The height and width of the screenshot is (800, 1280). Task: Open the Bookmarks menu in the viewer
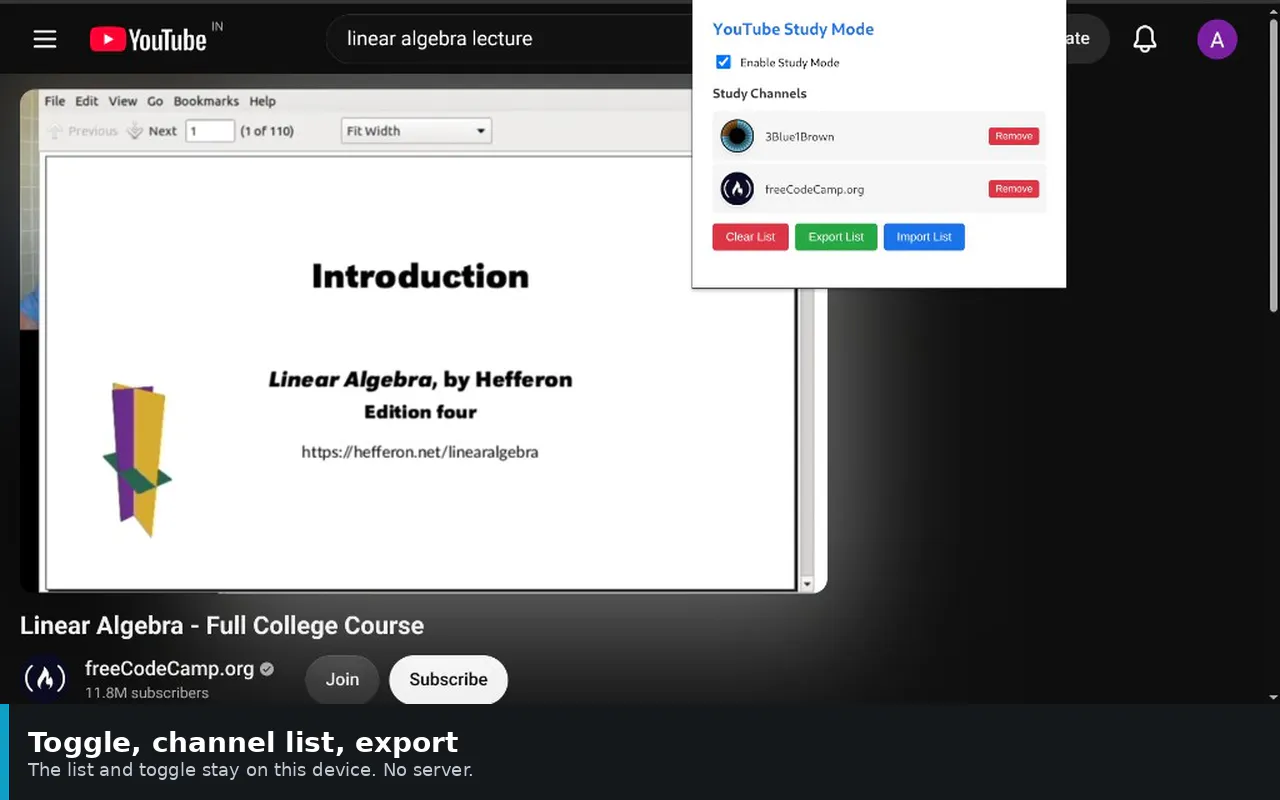(x=206, y=101)
